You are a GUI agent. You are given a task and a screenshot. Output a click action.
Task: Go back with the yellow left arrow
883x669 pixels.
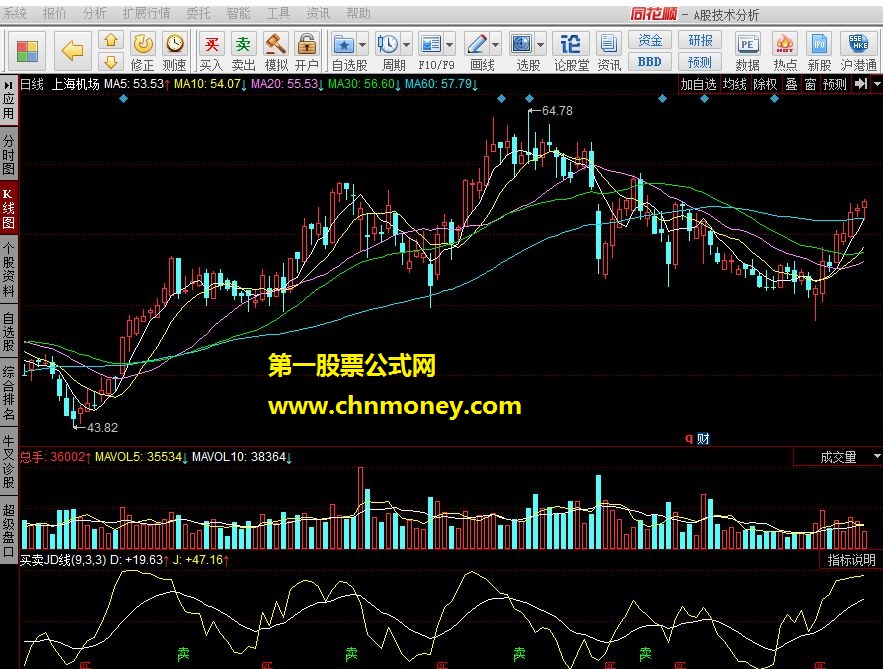point(72,51)
